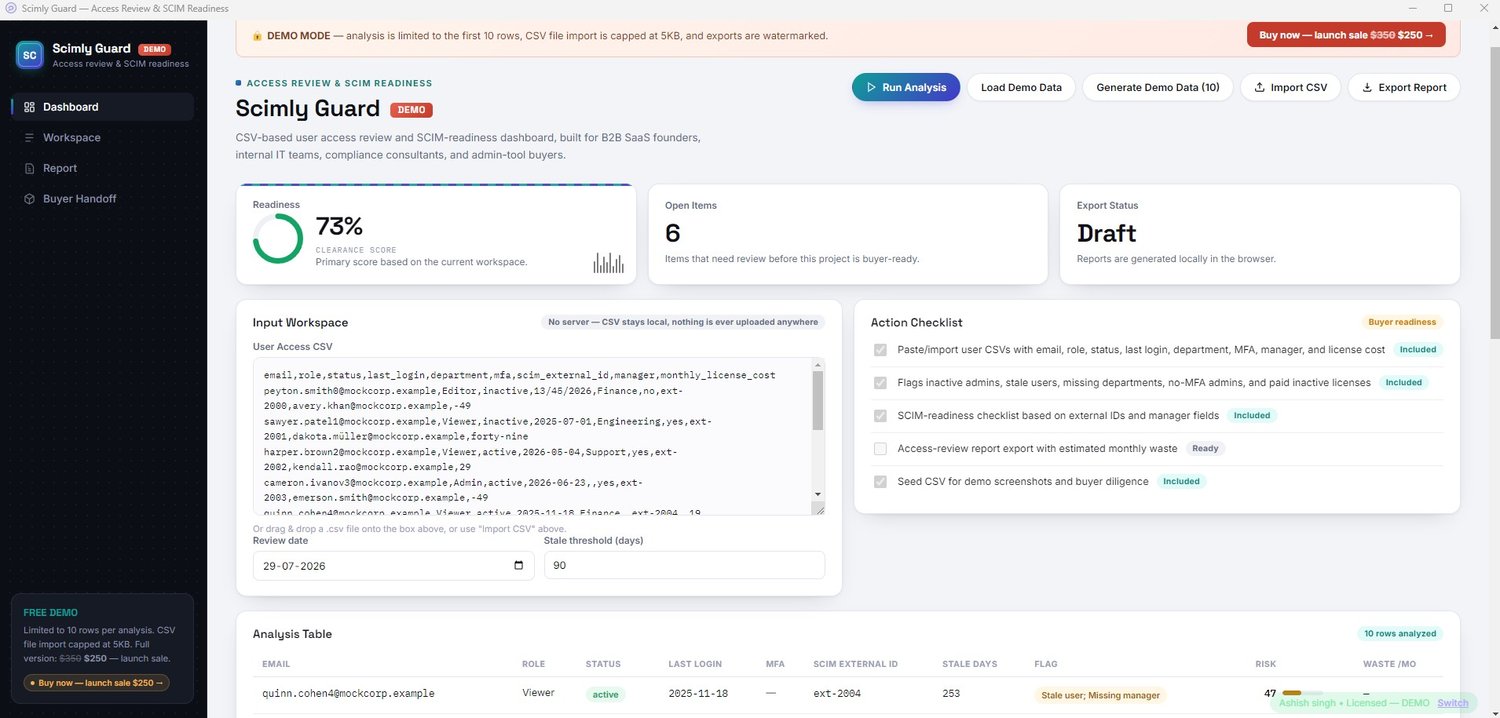Click the Workspace list icon
This screenshot has height=718, width=1500.
click(x=29, y=138)
